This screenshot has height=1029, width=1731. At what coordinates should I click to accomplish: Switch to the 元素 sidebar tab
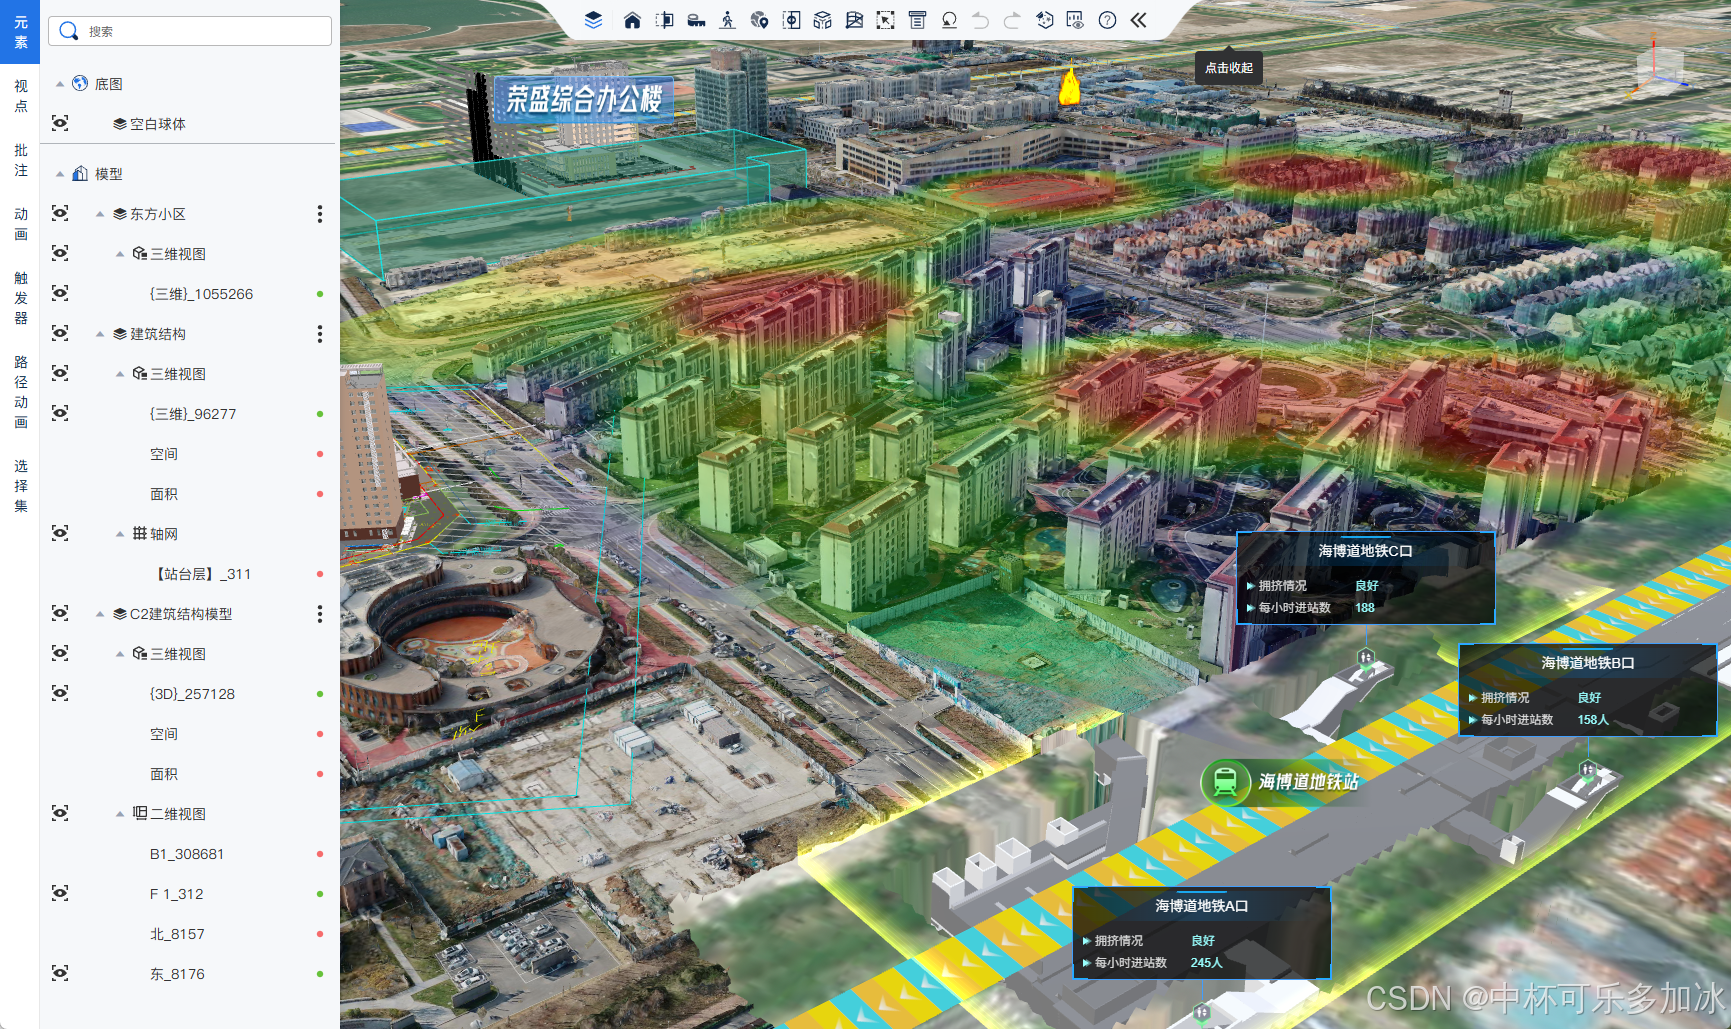[20, 32]
